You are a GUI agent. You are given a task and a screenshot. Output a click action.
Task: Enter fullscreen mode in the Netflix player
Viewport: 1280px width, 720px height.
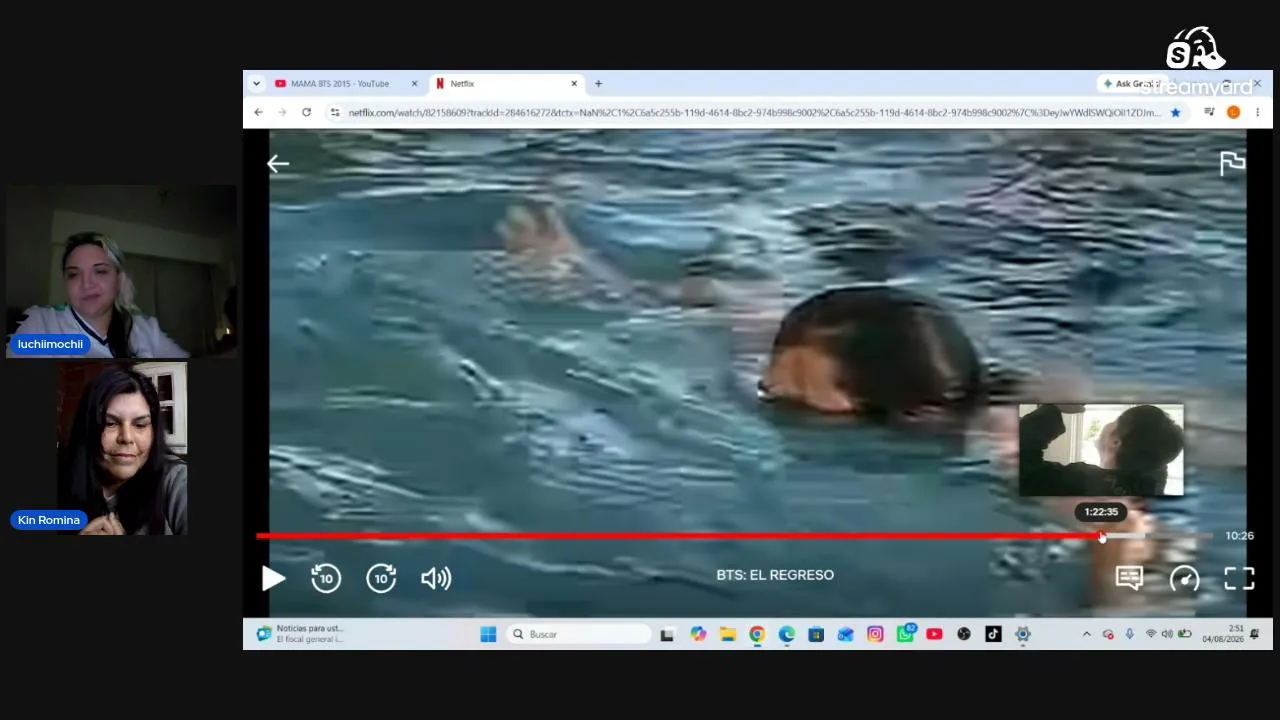point(1239,578)
